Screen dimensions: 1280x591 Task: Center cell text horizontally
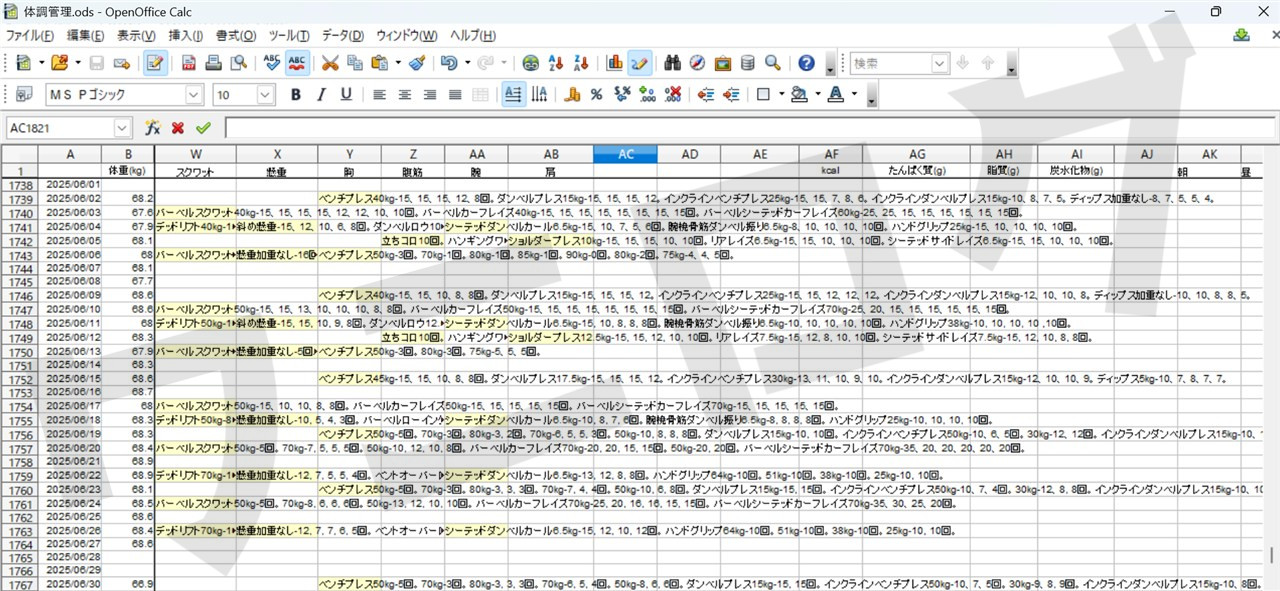(404, 94)
